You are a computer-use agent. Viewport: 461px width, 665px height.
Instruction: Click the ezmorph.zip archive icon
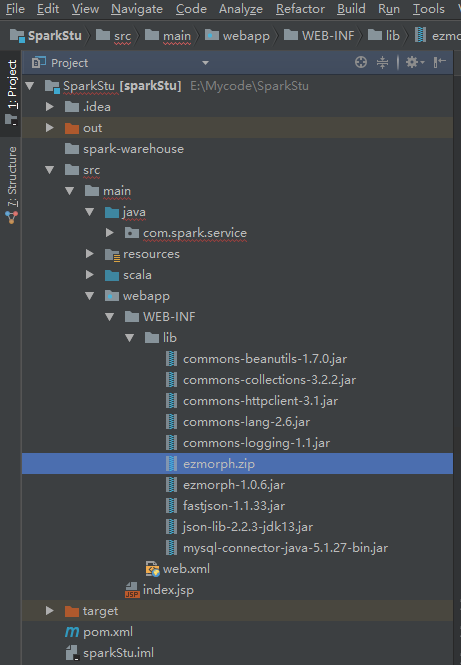(171, 464)
